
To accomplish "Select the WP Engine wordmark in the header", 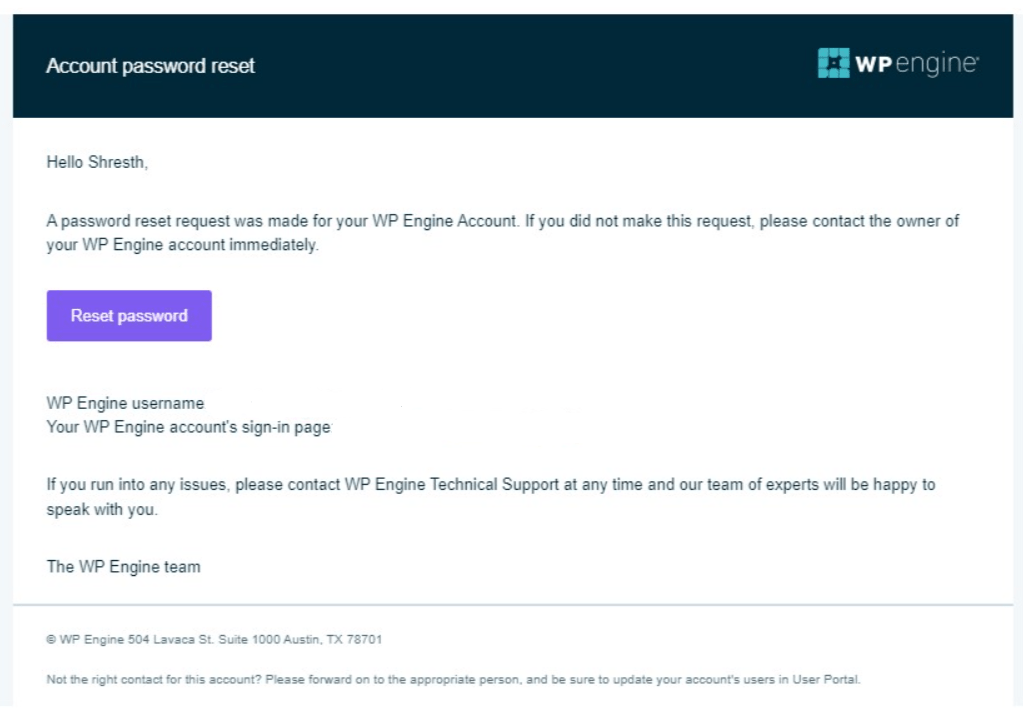I will [915, 63].
